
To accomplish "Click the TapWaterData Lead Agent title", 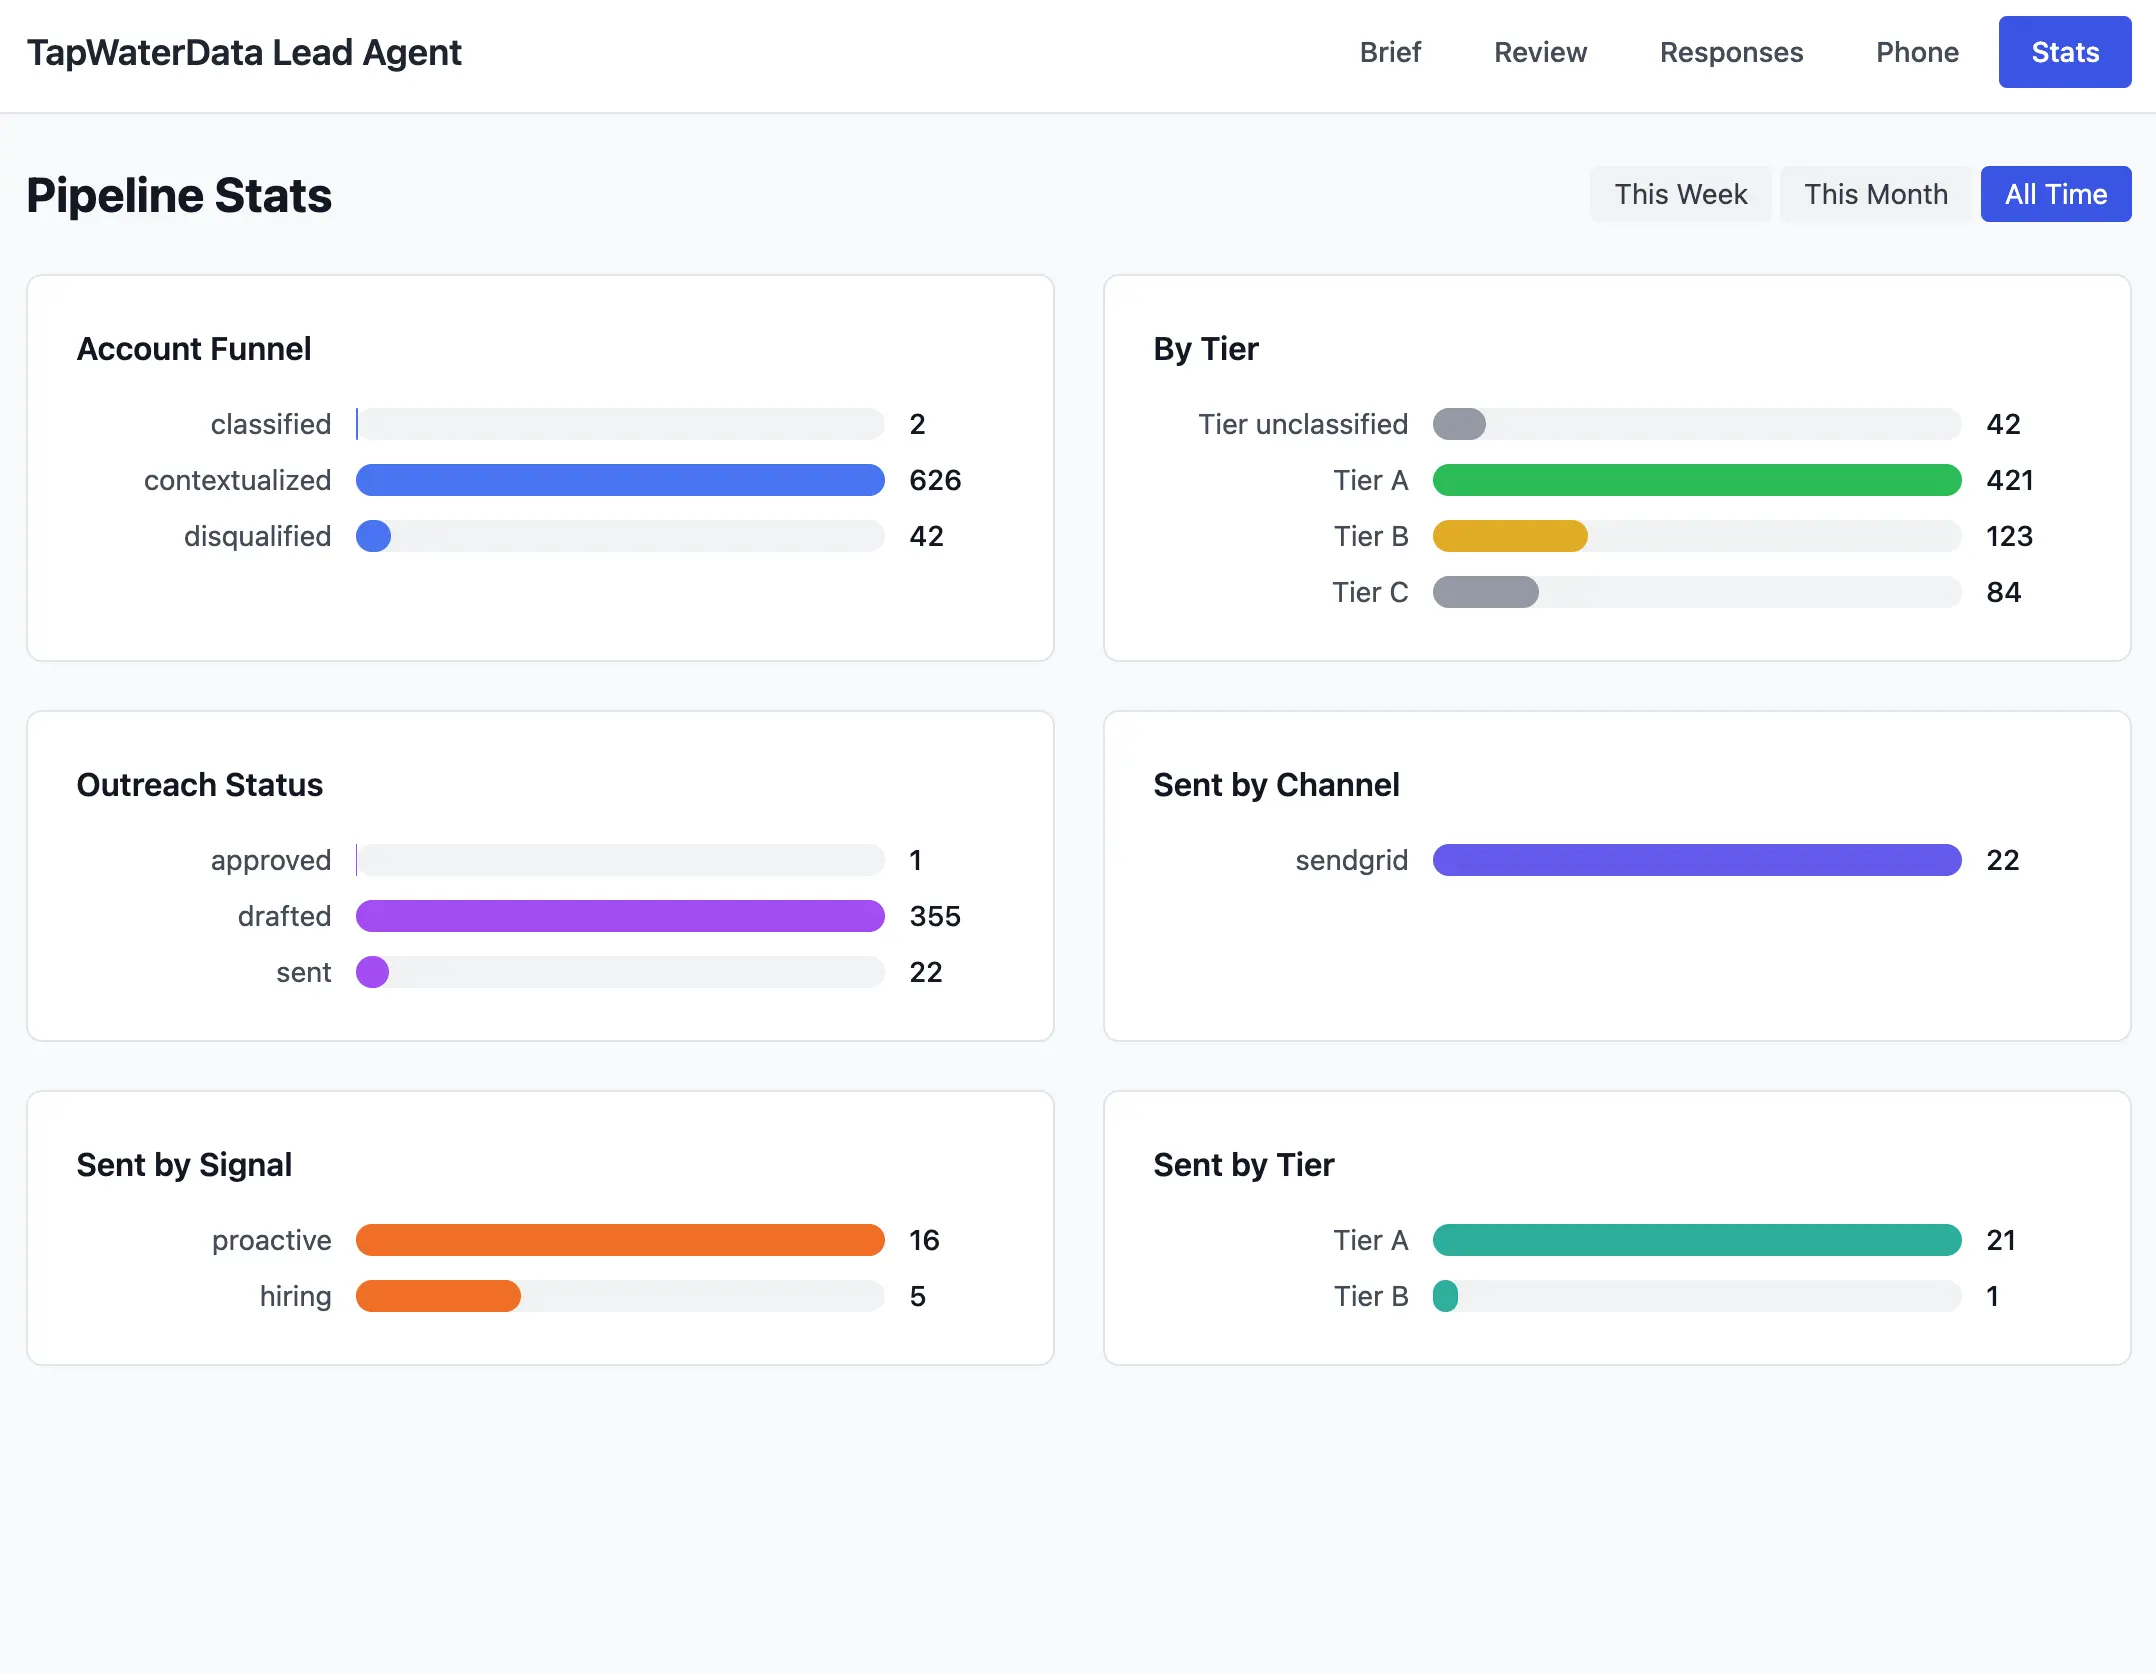I will coord(244,52).
